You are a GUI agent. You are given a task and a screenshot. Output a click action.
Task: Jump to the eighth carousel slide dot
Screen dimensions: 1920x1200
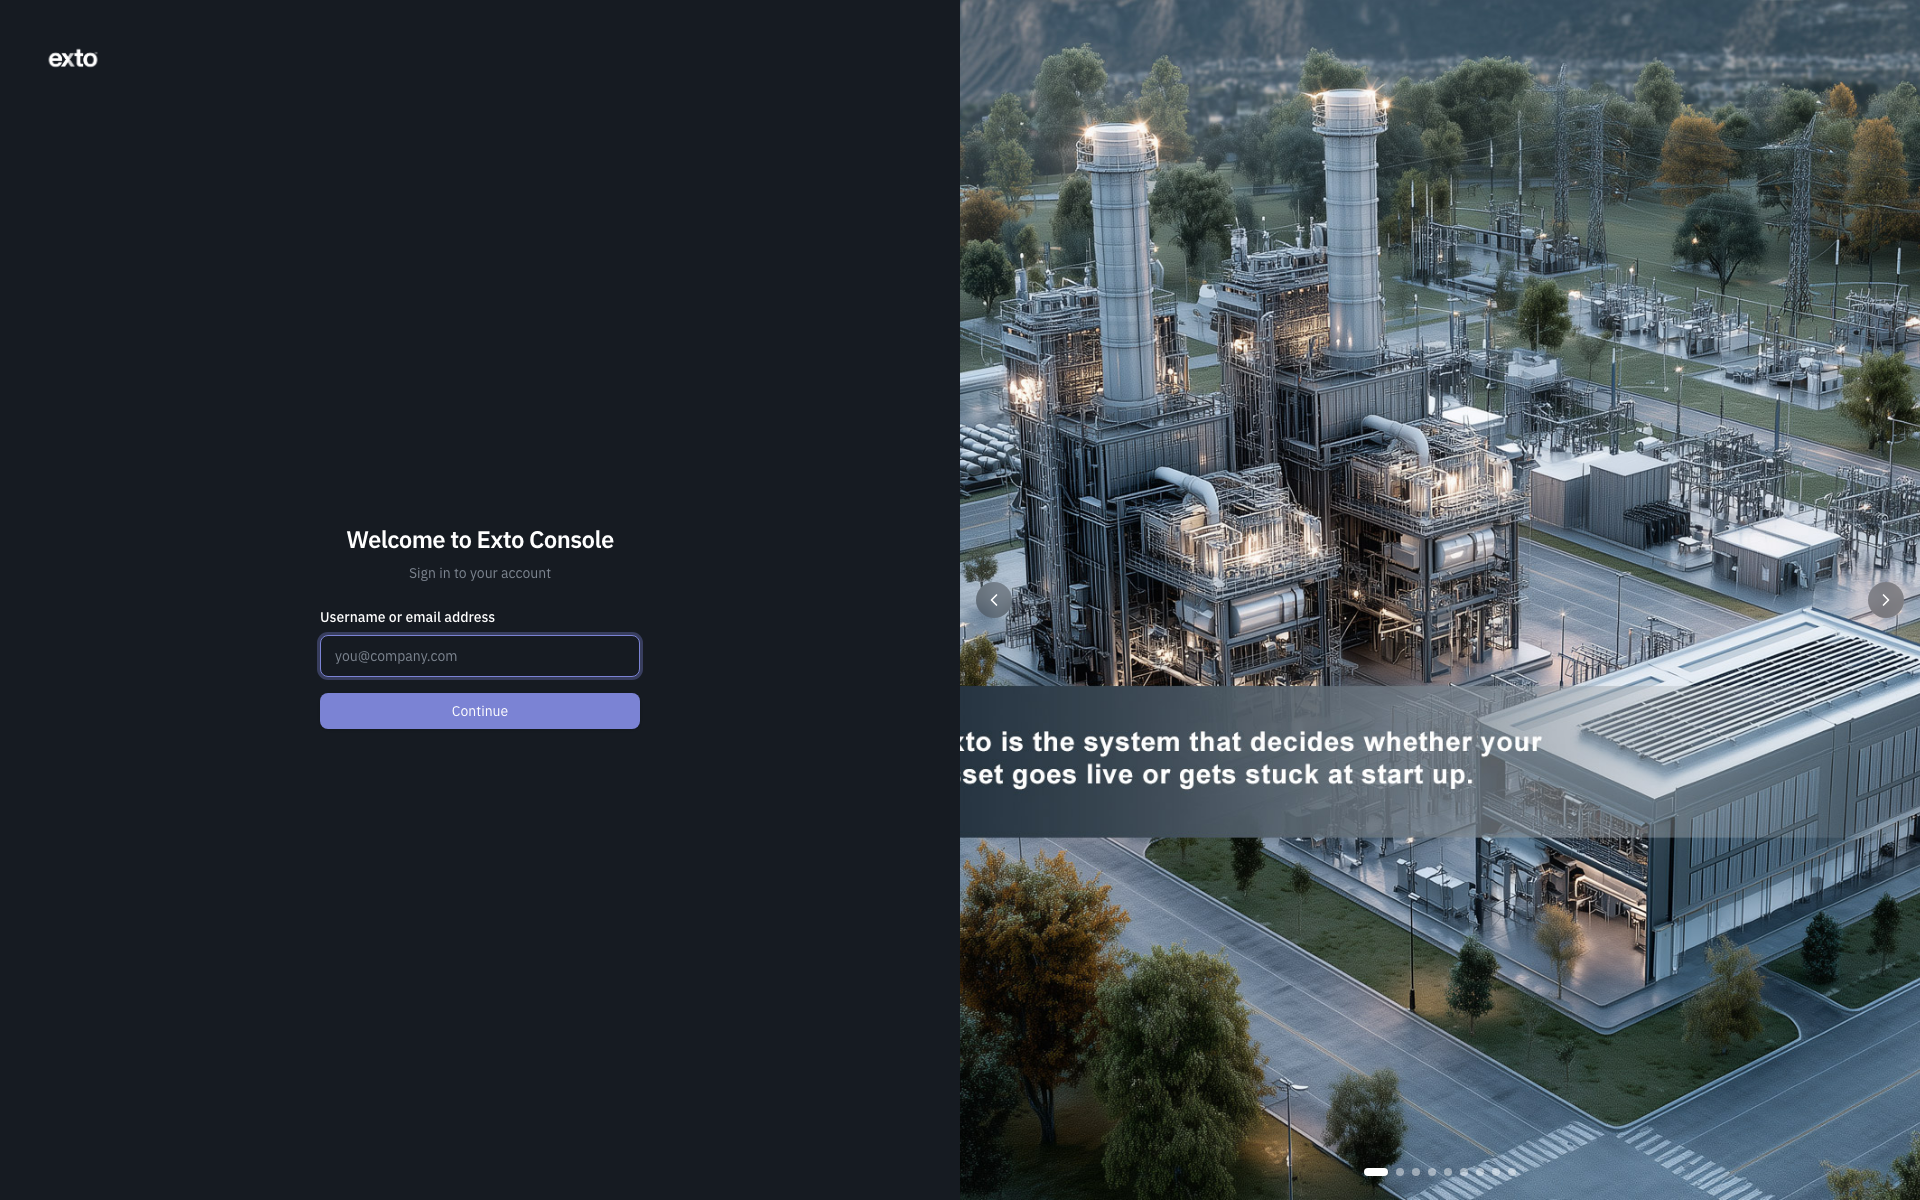(1496, 1172)
